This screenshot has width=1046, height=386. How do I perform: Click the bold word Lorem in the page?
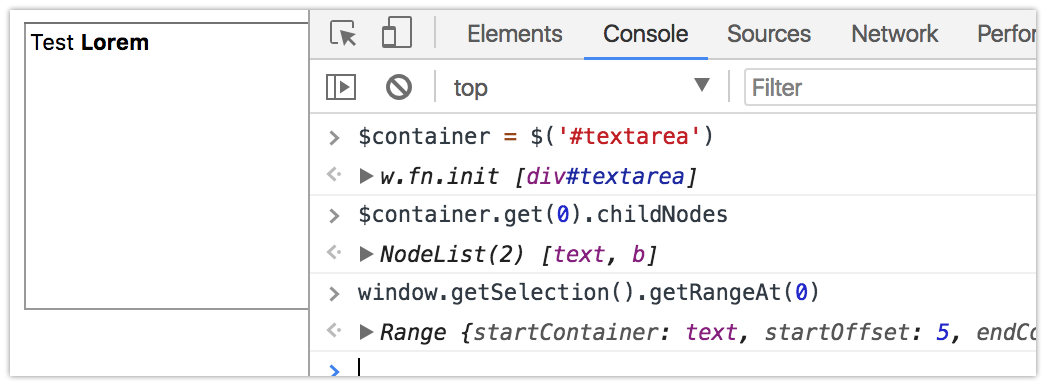115,43
